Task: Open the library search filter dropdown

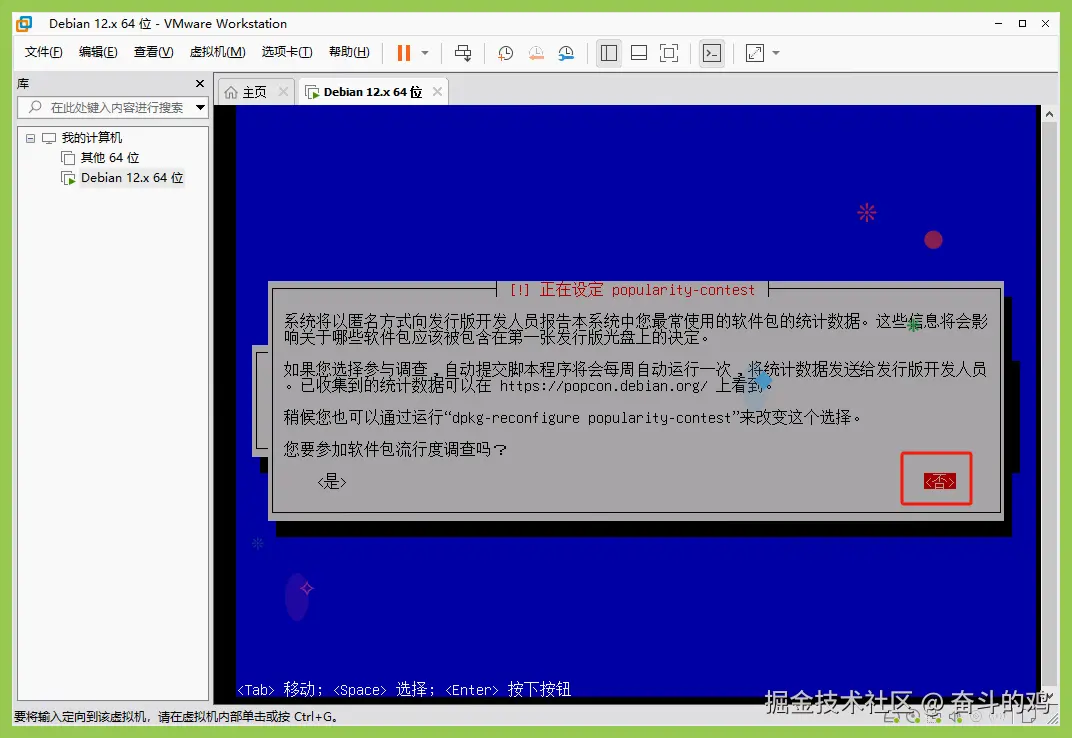Action: click(x=200, y=107)
